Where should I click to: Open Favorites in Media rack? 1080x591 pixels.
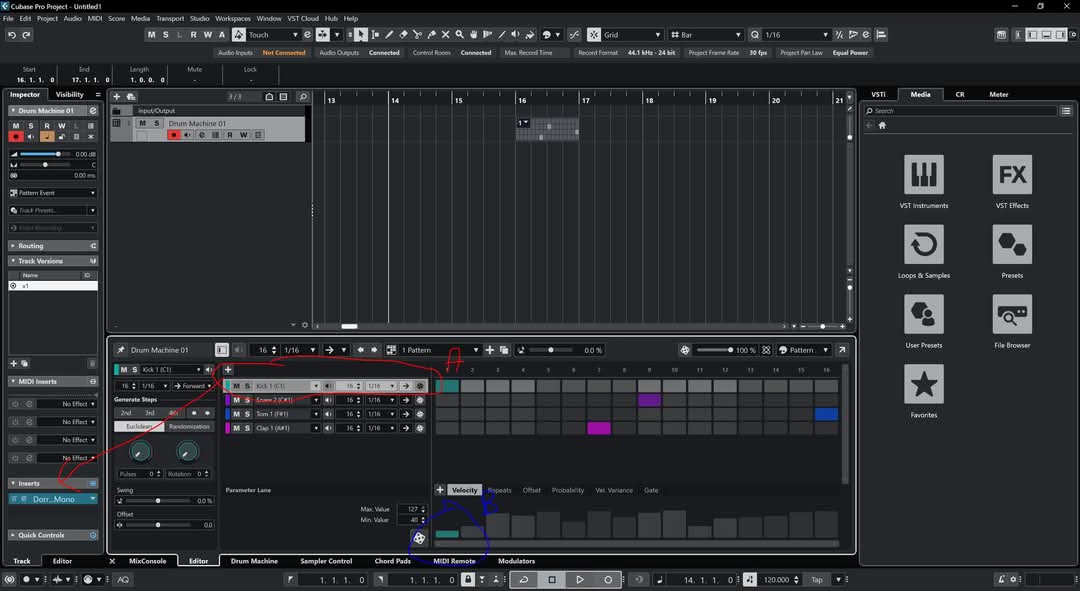click(x=924, y=384)
